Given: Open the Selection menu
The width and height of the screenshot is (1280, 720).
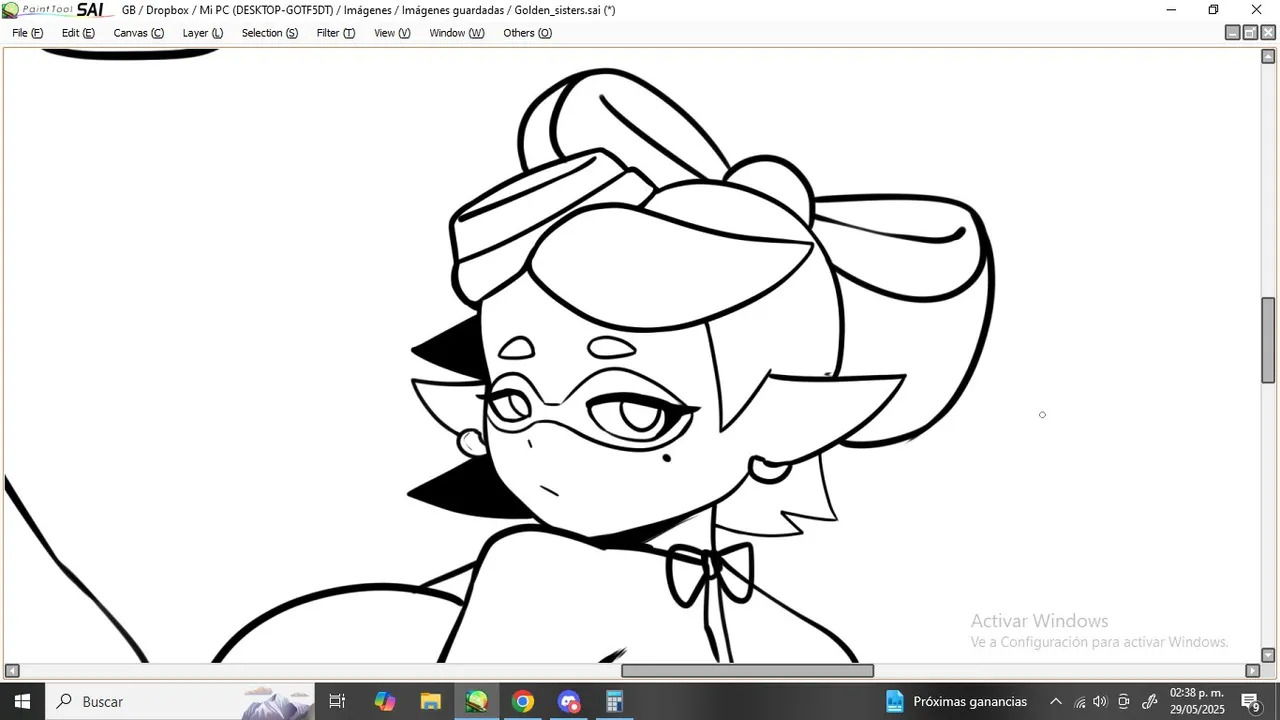Looking at the screenshot, I should (x=270, y=33).
